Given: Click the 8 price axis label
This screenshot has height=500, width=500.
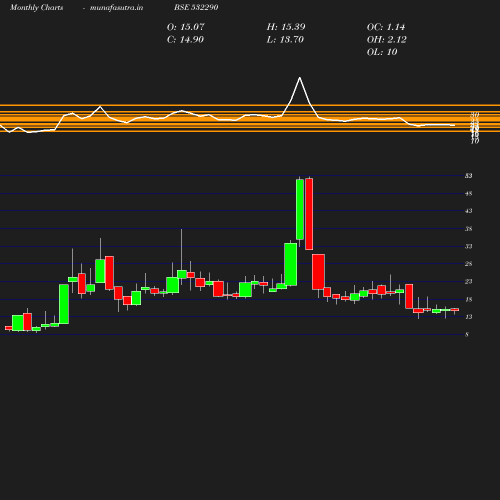Looking at the screenshot, I should tap(467, 334).
